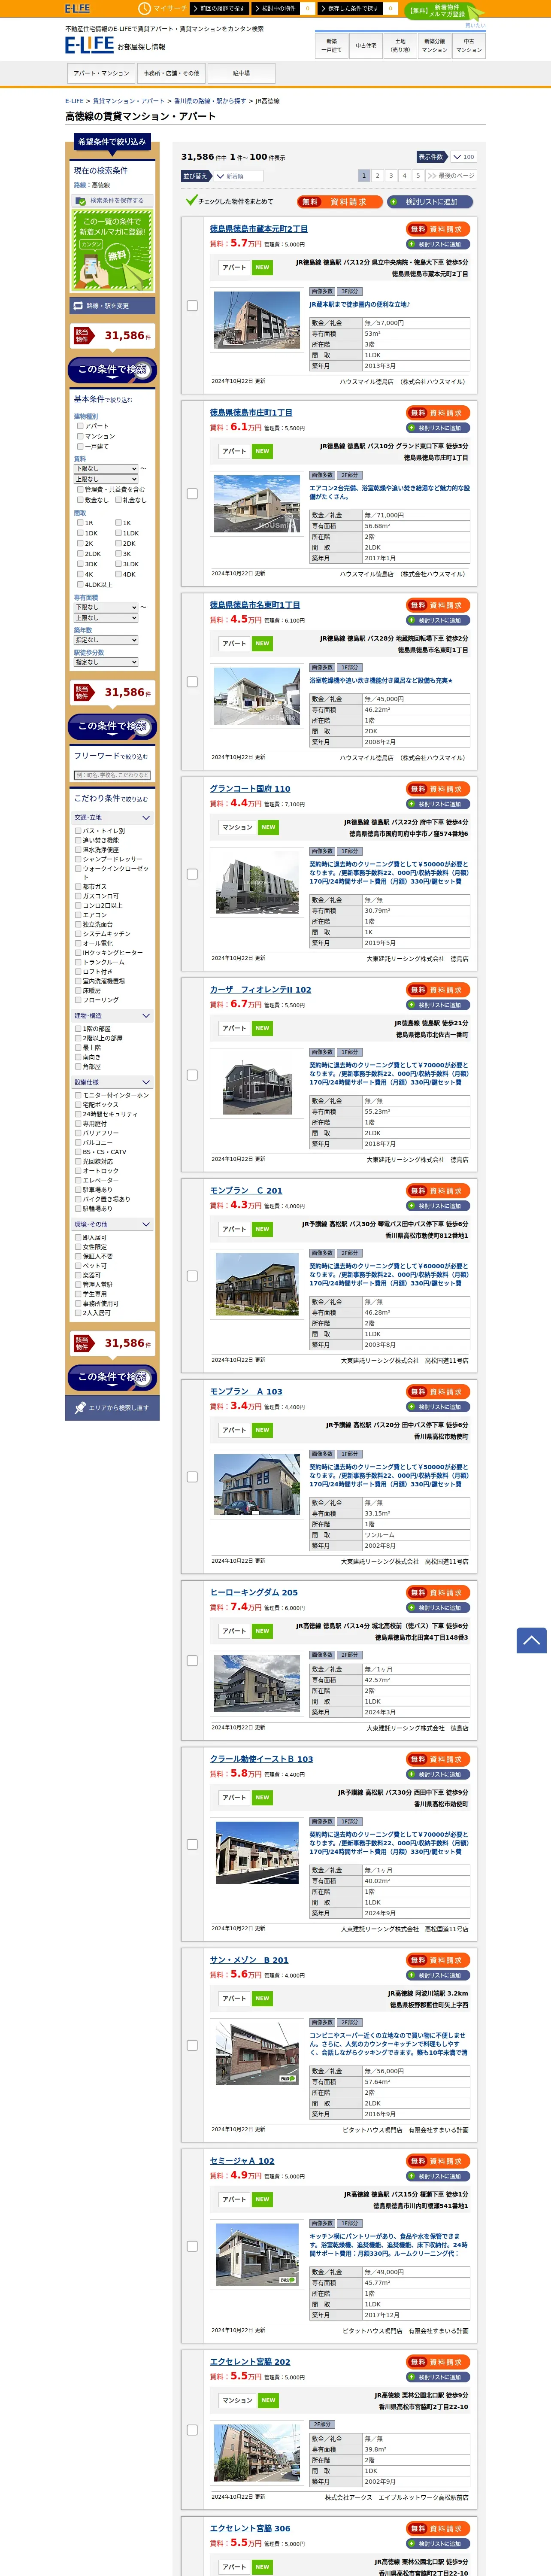This screenshot has width=551, height=2576.
Task: Click 香川県の路線・駅から探す breadcrumb
Action: point(210,101)
